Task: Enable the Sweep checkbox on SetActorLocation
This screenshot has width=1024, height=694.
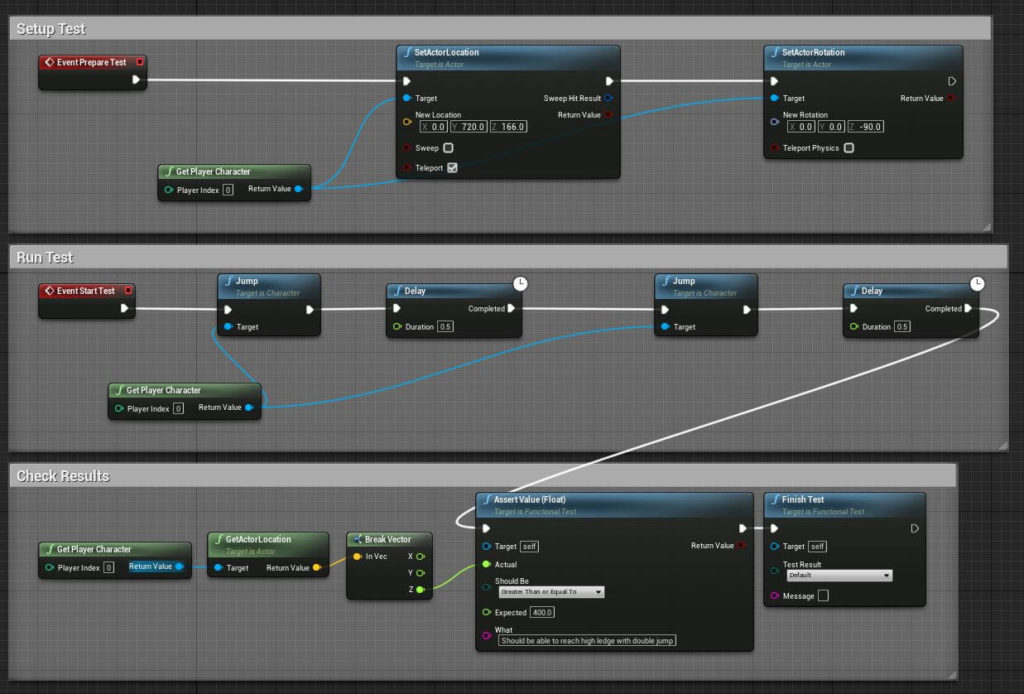Action: tap(448, 148)
